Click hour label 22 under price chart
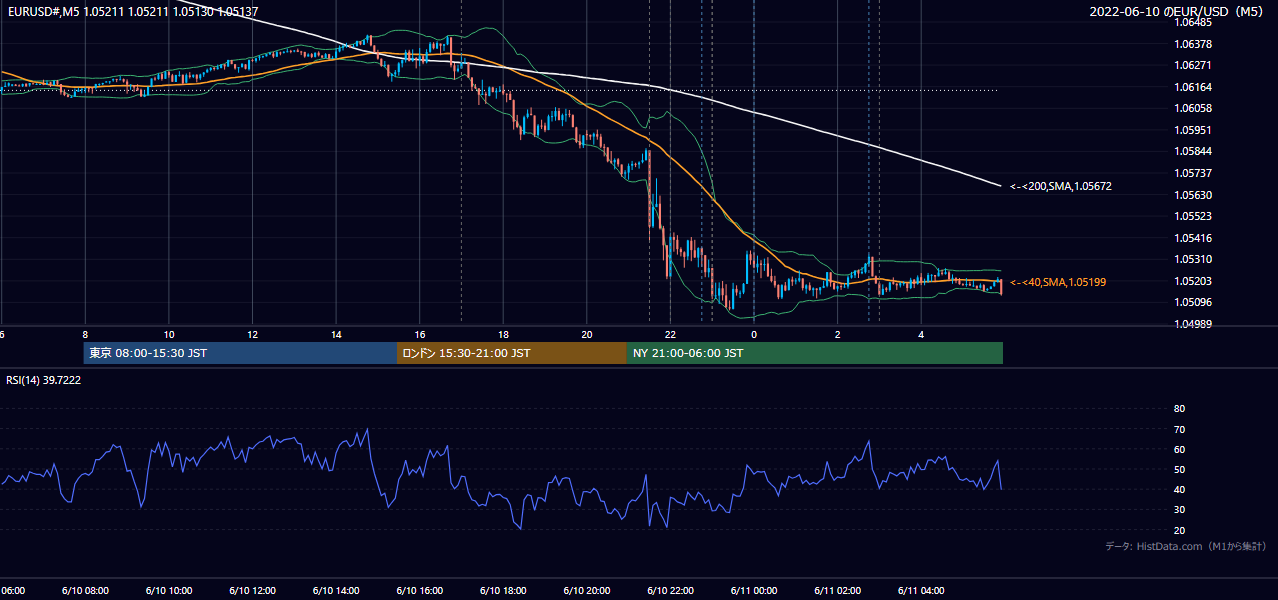This screenshot has height=600, width=1278. (671, 334)
